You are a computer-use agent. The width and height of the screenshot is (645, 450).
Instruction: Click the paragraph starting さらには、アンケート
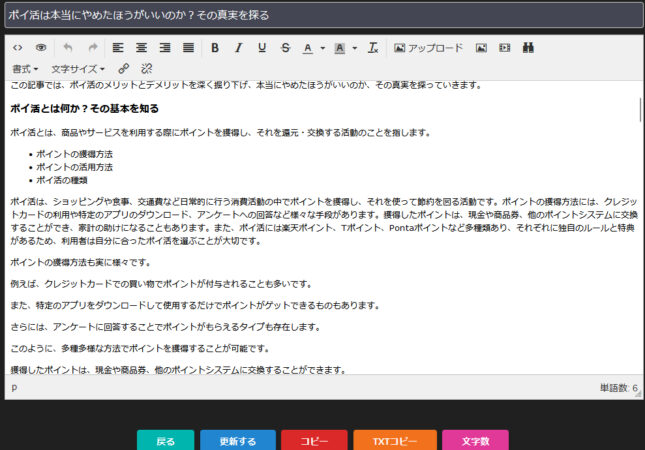[166, 327]
